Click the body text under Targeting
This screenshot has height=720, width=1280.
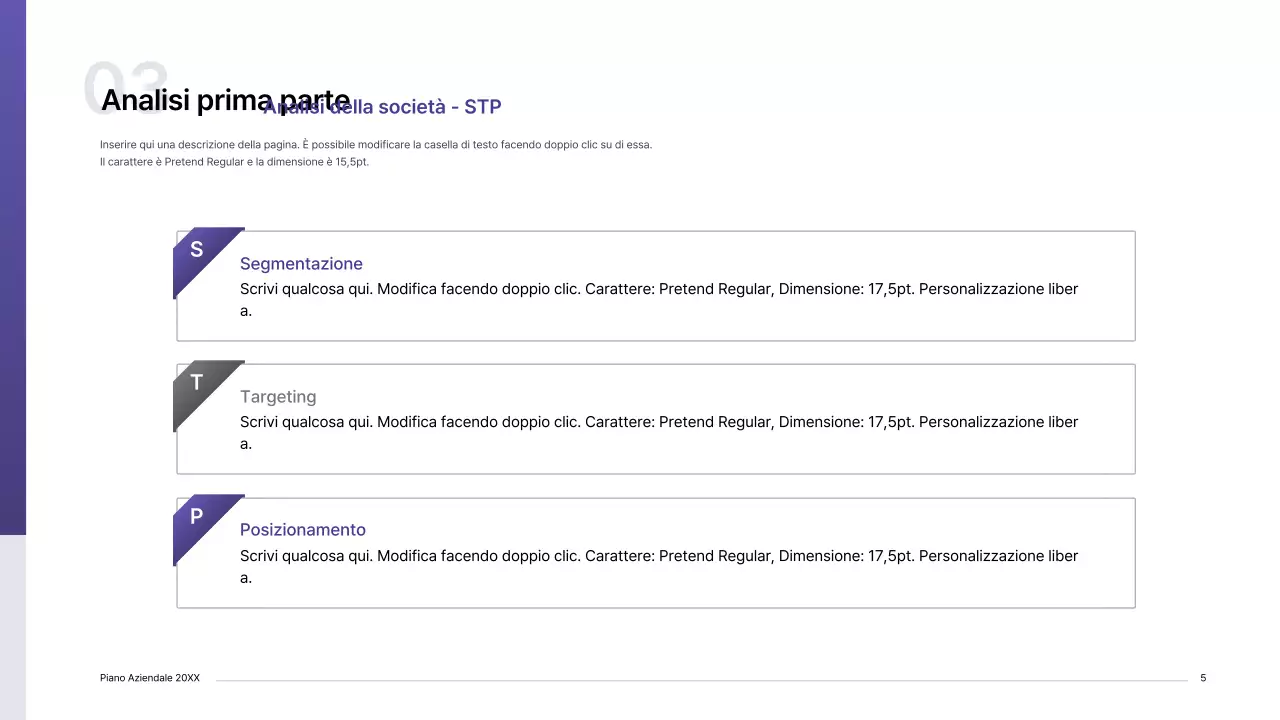click(x=658, y=423)
